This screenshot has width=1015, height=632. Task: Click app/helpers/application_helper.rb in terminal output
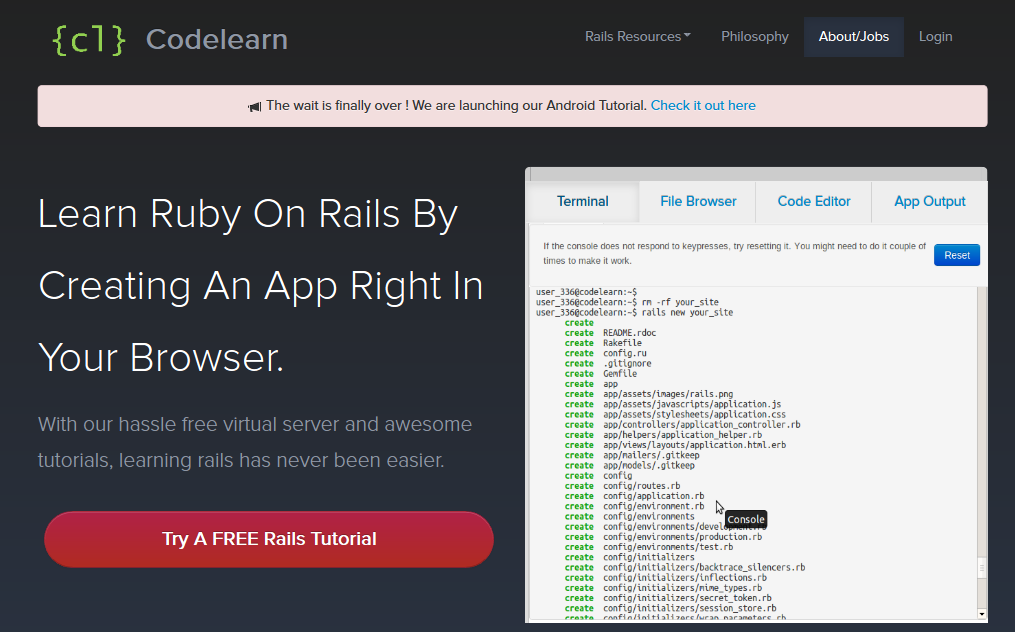click(682, 435)
